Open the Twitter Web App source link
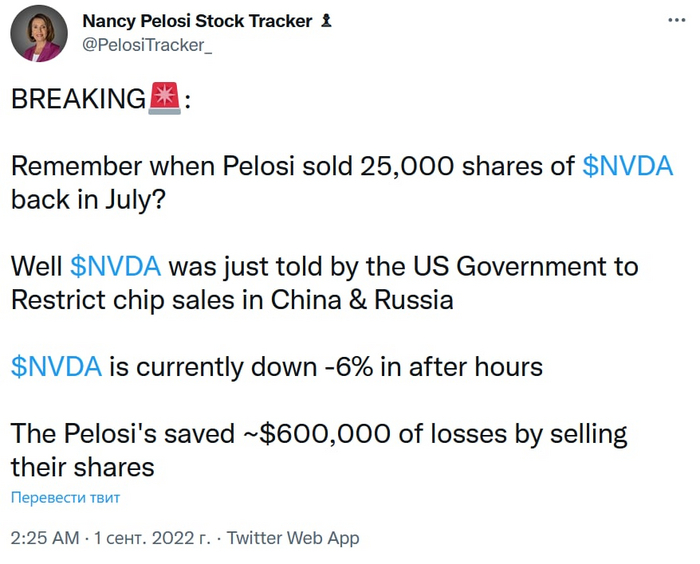 point(293,538)
